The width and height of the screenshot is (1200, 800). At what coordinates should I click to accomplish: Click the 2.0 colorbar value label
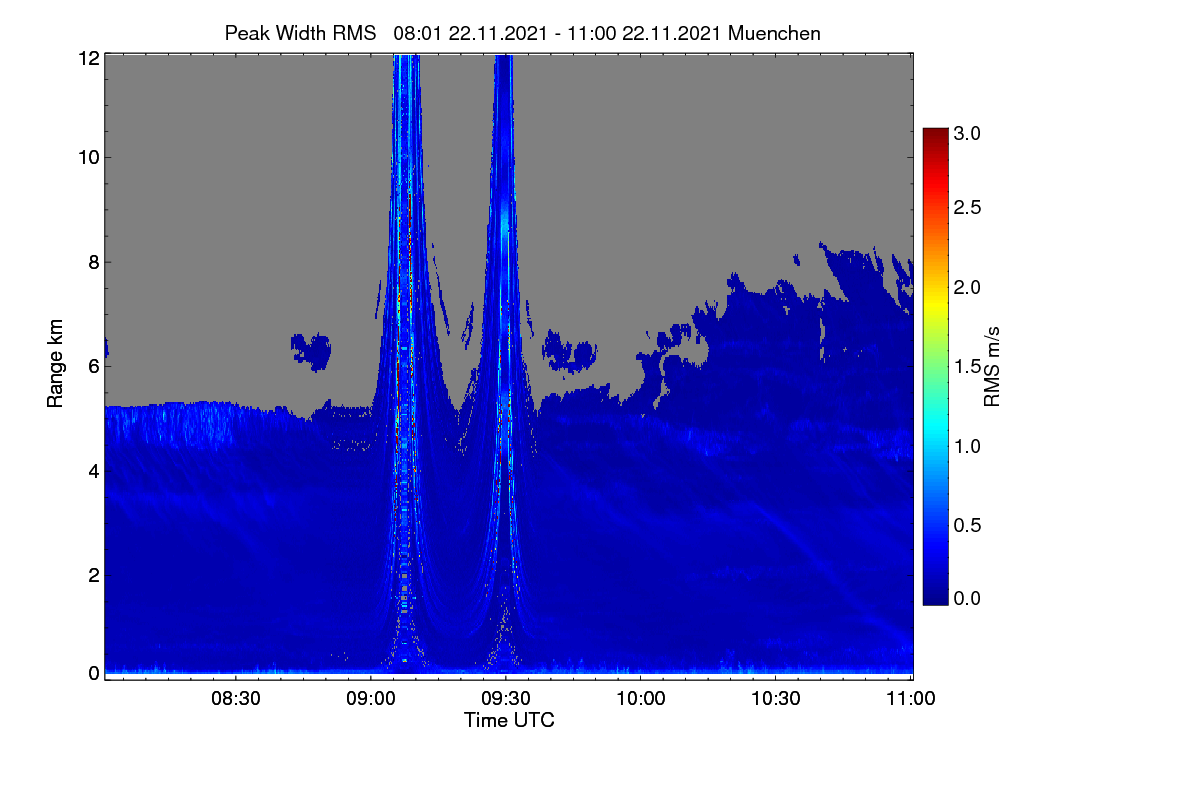pyautogui.click(x=968, y=287)
